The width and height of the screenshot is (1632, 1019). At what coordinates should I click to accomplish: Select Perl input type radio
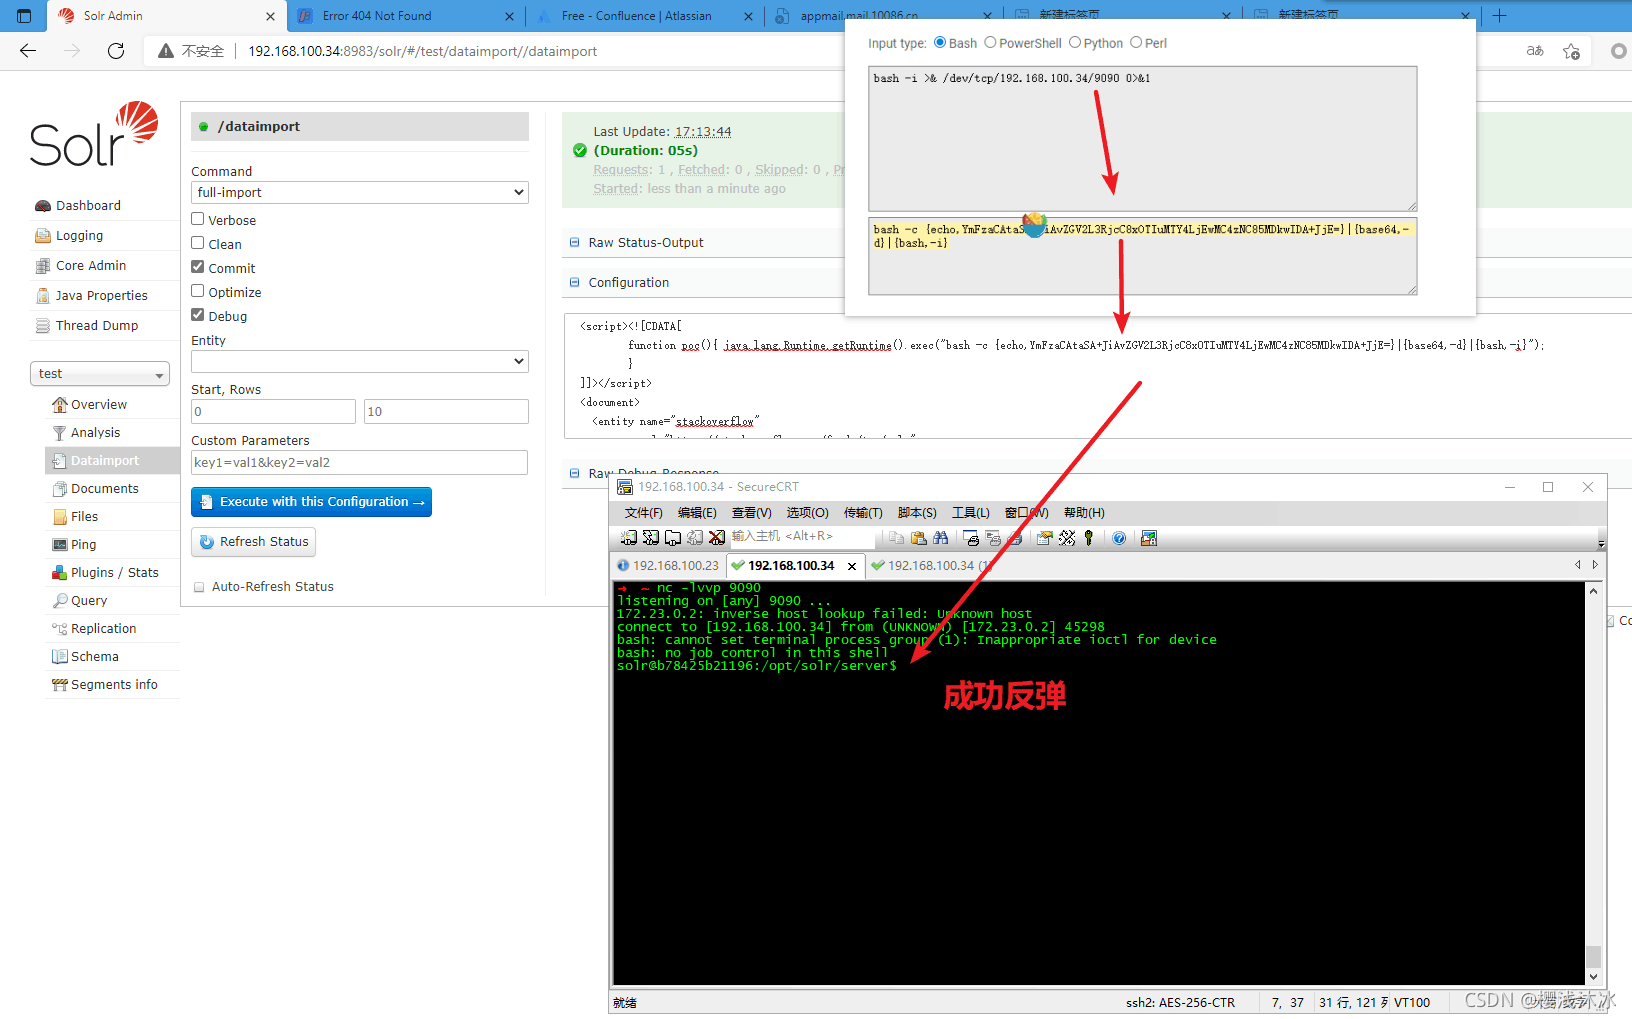tap(1136, 43)
